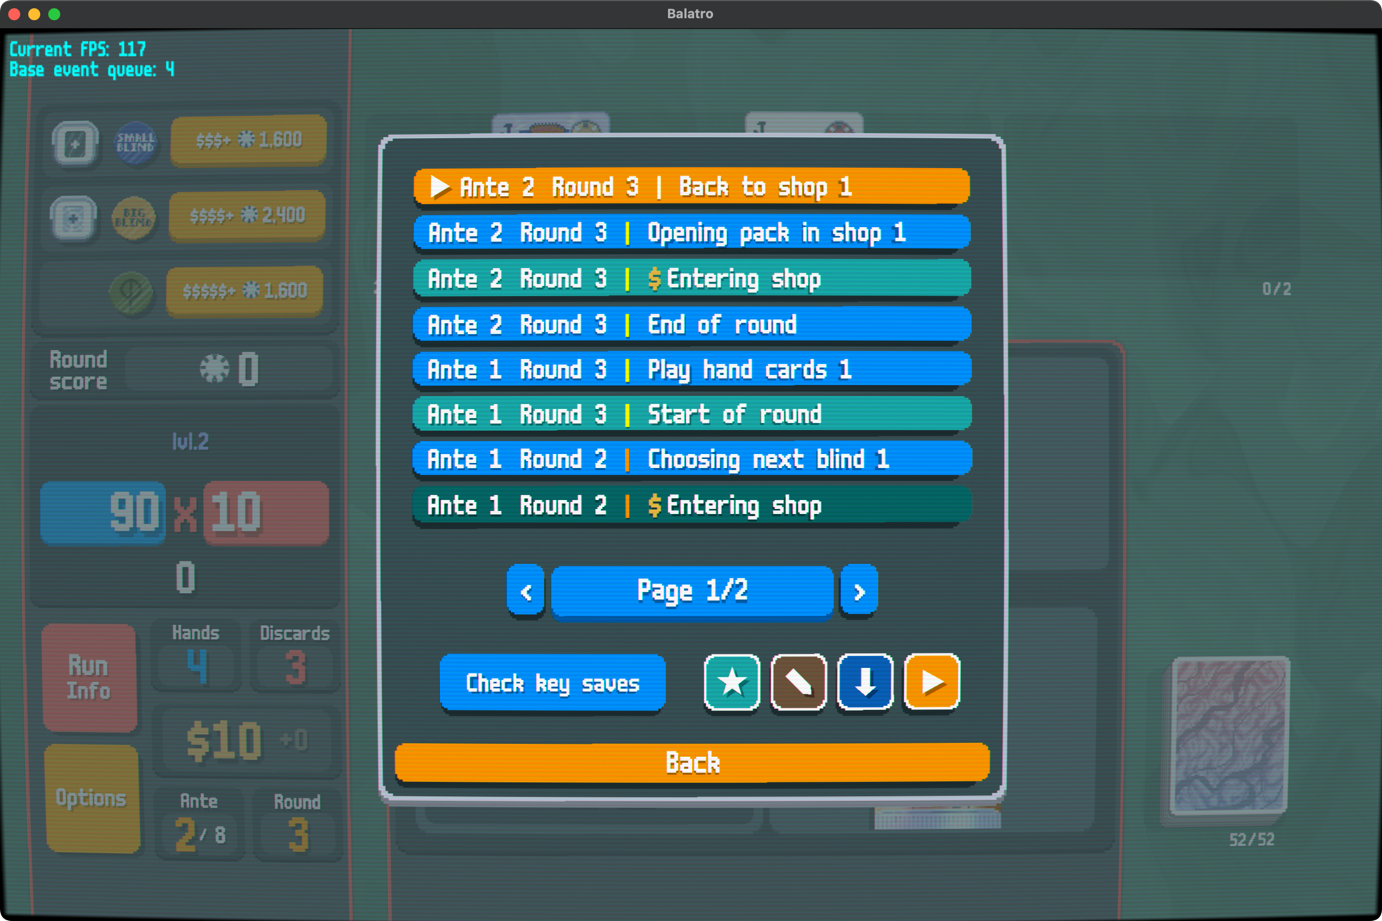Click the play arrow on highlighted save
1382x921 pixels.
[x=439, y=187]
